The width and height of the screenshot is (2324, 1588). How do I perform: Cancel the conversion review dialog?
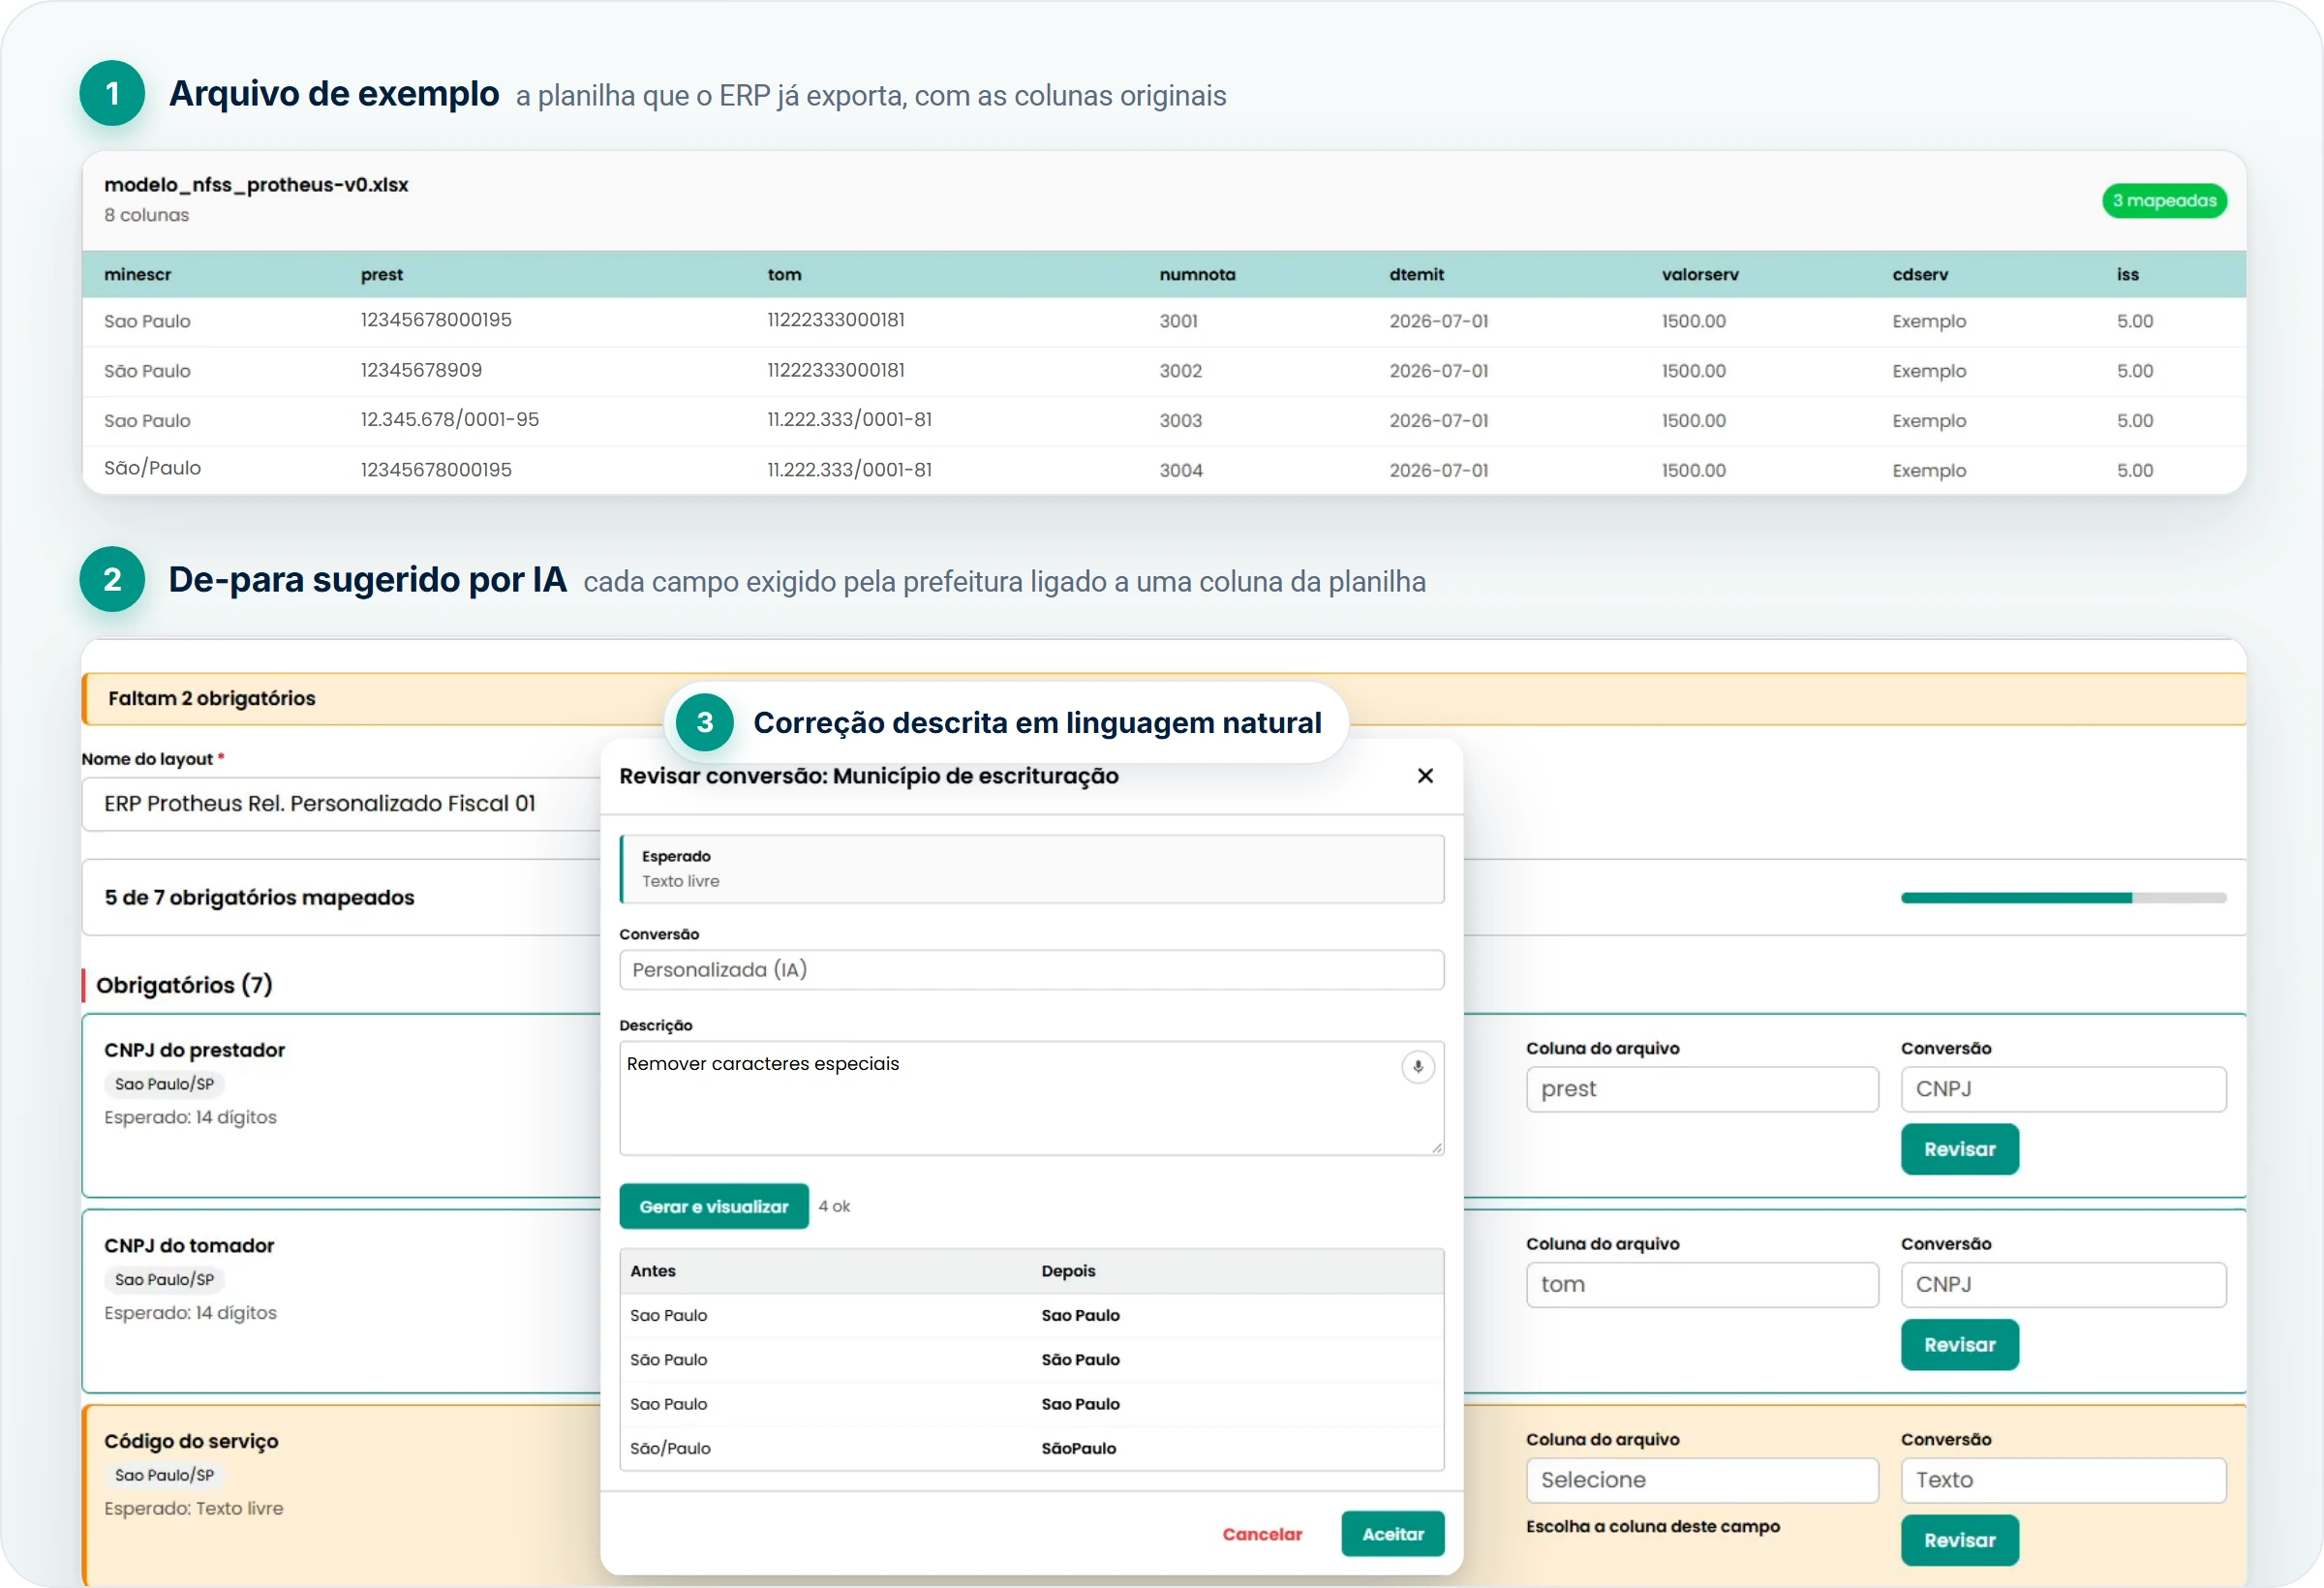point(1262,1534)
